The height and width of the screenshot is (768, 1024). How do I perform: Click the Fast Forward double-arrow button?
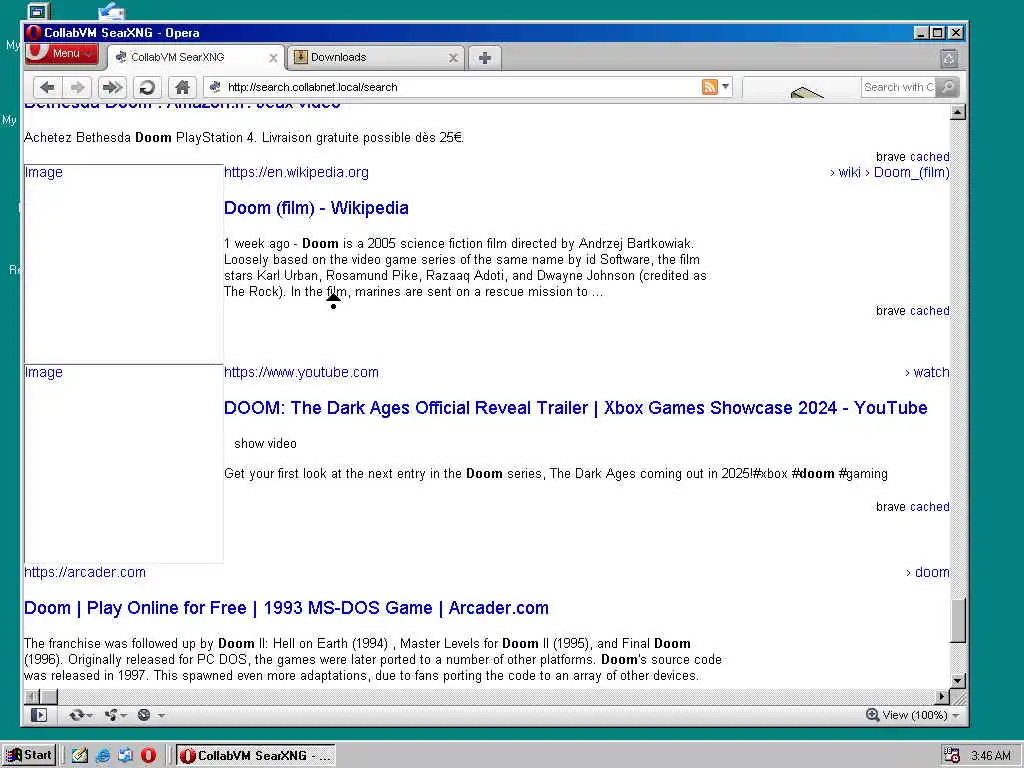(112, 87)
